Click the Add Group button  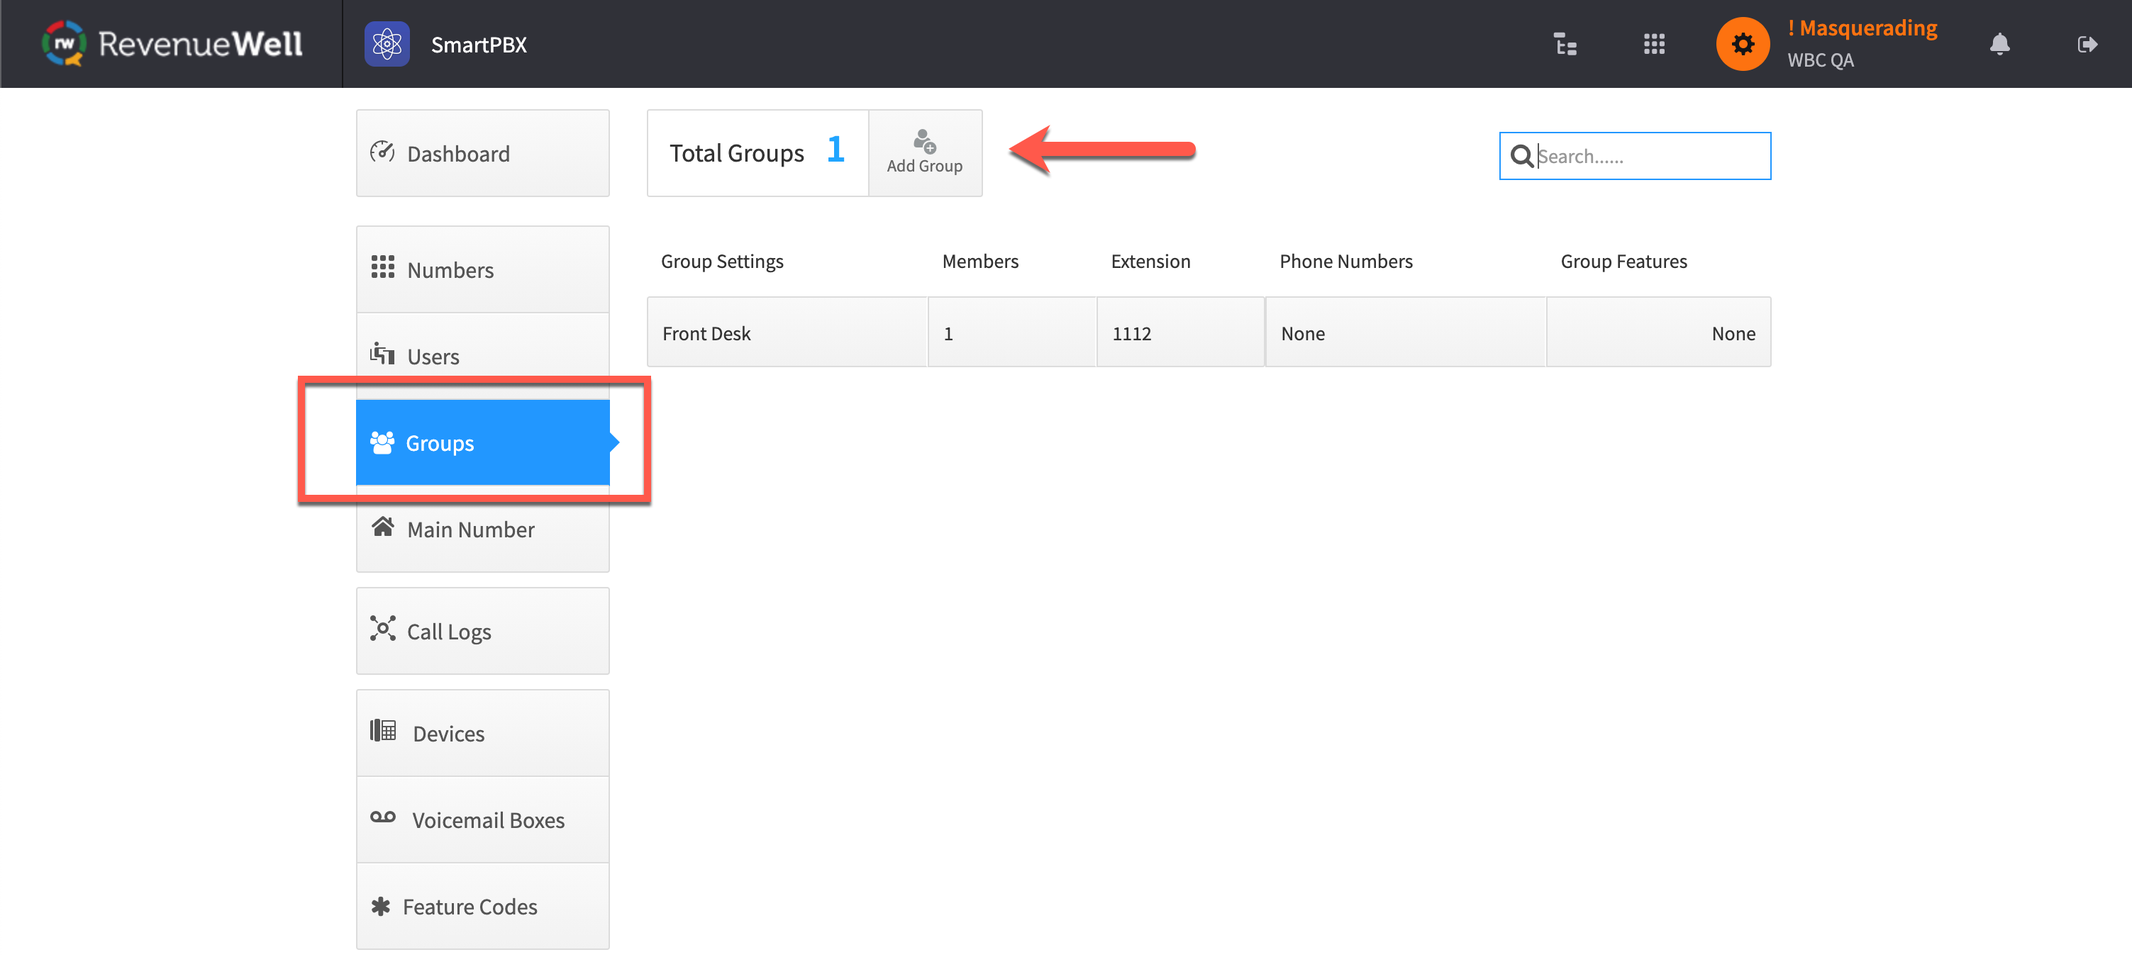924,153
